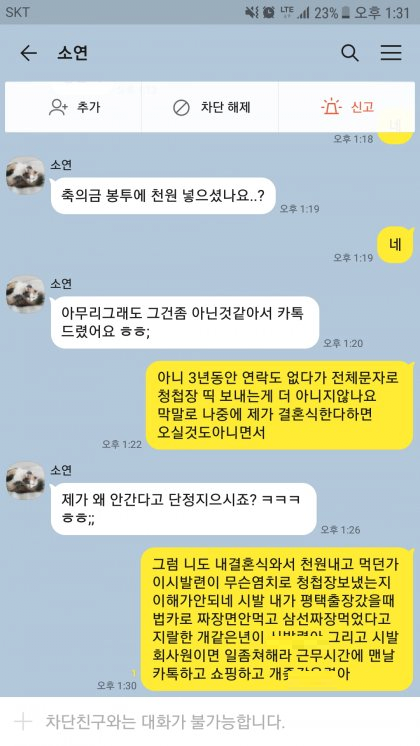Tap 소연 chat title
The width and height of the screenshot is (420, 746).
pyautogui.click(x=72, y=53)
